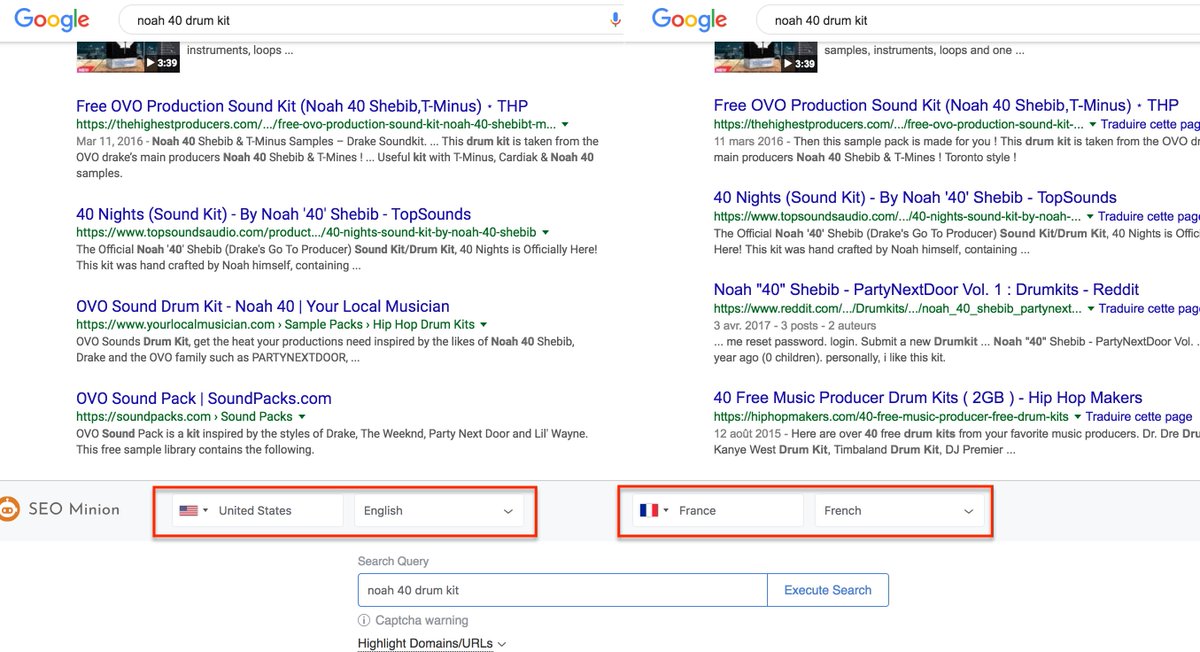Click the Captcha warning text

coord(422,620)
